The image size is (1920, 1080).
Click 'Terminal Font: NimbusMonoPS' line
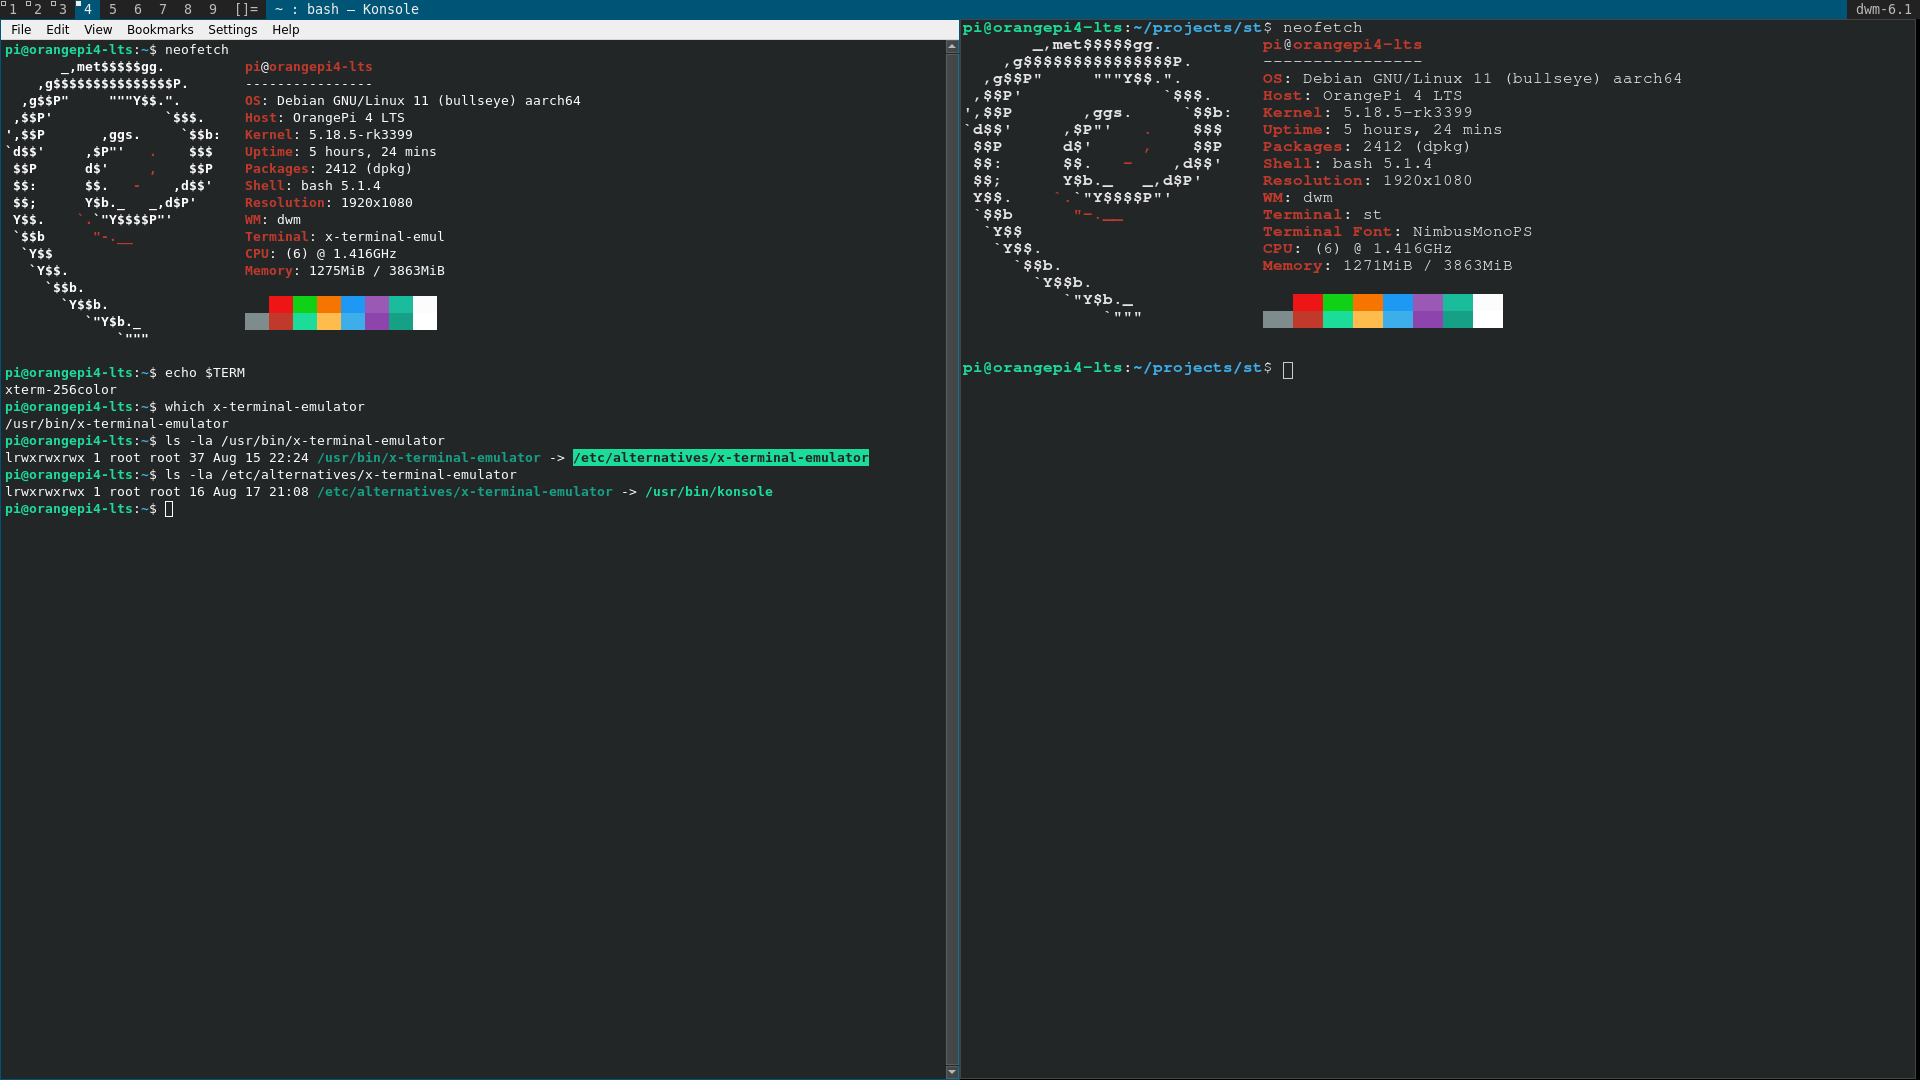coord(1397,232)
